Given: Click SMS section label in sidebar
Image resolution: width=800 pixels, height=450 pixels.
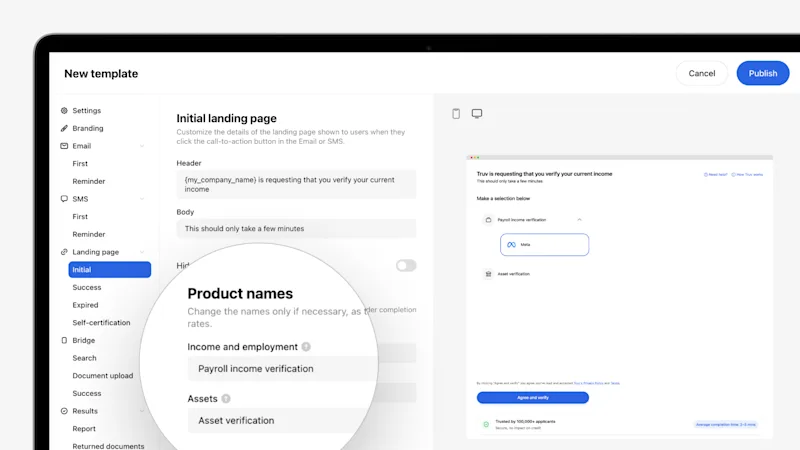Looking at the screenshot, I should pos(80,199).
